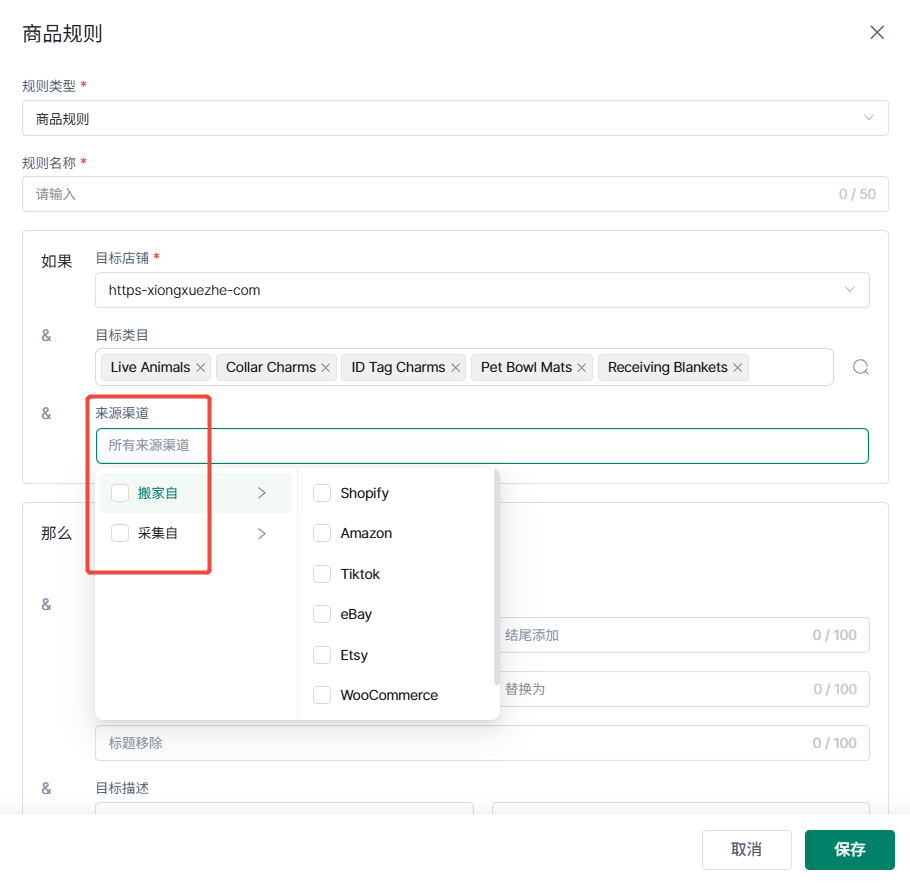Remove the Receiving Blankets tag
The image size is (910, 885).
[738, 368]
